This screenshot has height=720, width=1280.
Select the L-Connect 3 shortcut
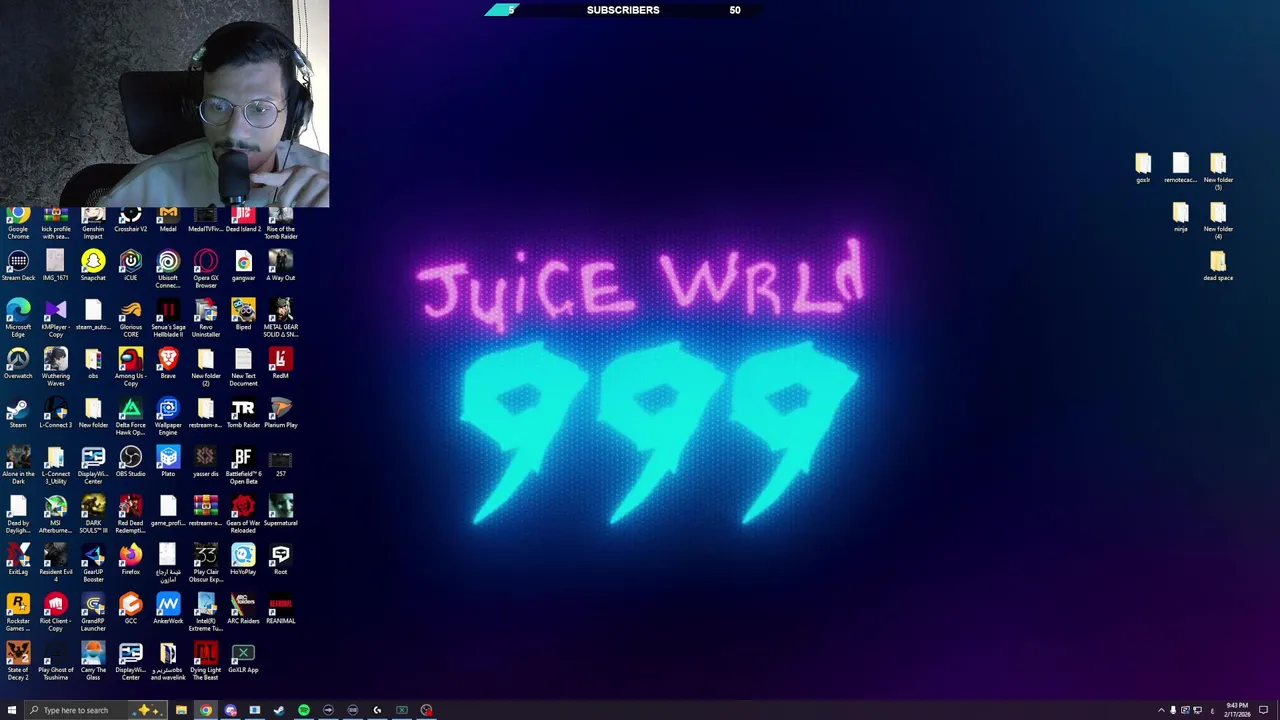[x=55, y=413]
